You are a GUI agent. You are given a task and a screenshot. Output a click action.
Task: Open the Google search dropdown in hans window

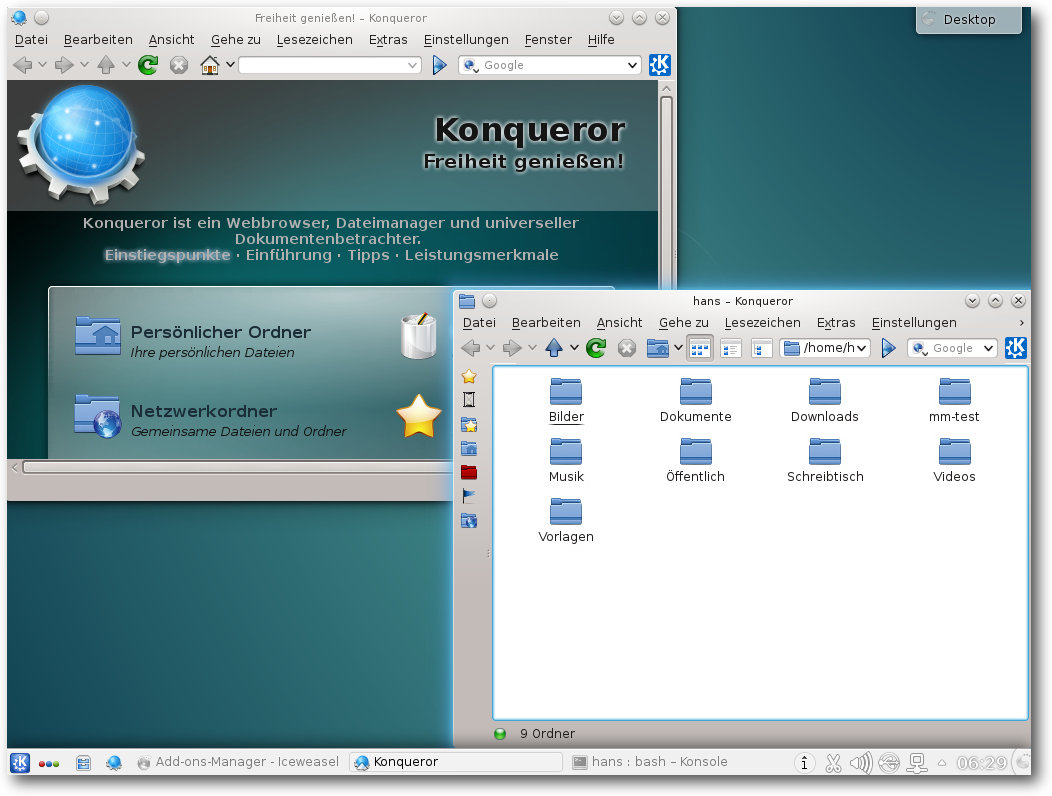[x=988, y=348]
